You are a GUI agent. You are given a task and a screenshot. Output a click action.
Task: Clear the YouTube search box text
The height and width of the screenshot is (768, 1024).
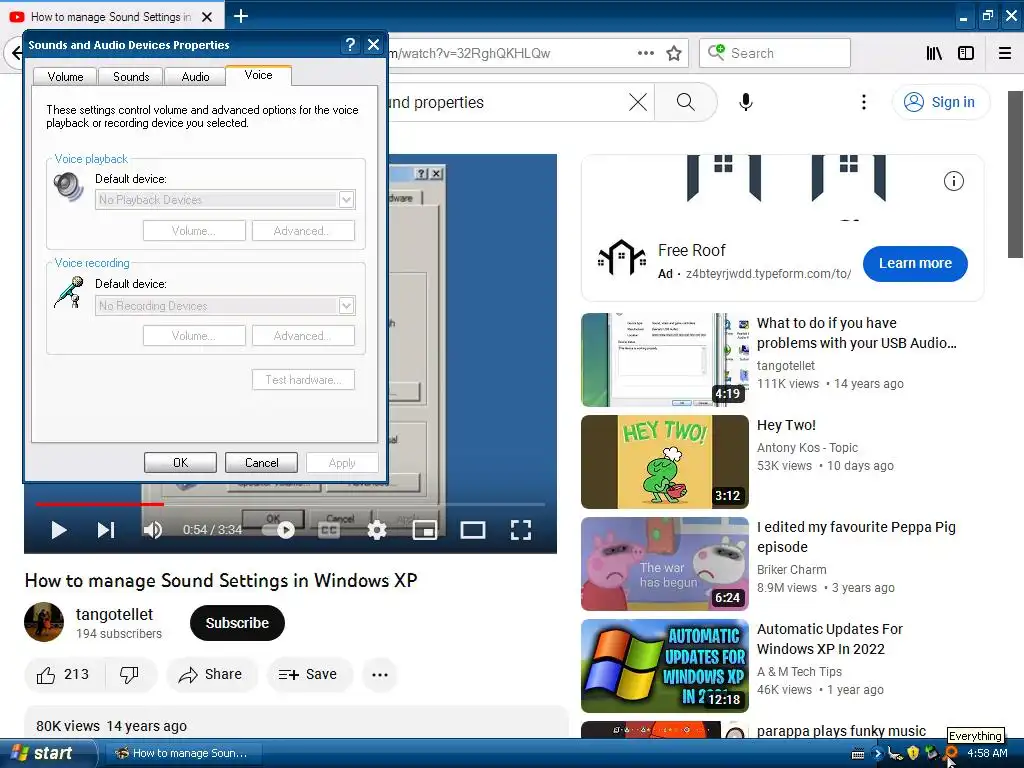click(638, 102)
